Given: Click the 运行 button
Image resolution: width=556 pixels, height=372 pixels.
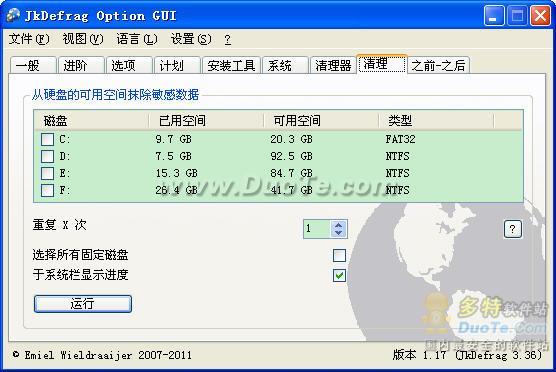Looking at the screenshot, I should (x=83, y=304).
